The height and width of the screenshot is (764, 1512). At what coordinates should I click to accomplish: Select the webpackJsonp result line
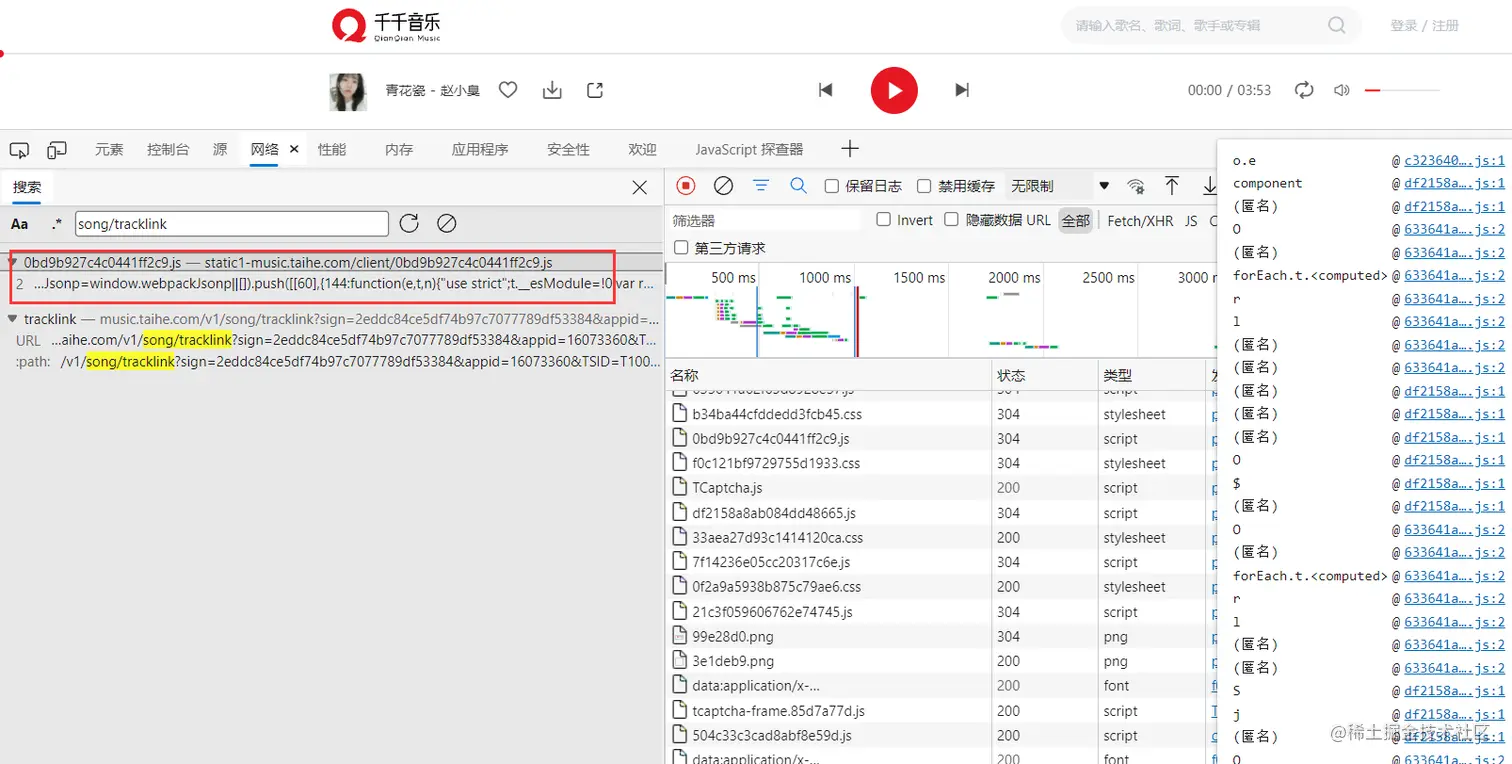334,283
